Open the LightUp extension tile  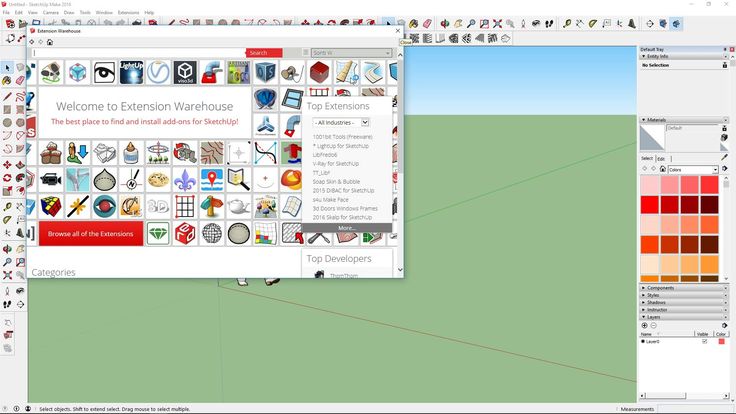(x=131, y=72)
